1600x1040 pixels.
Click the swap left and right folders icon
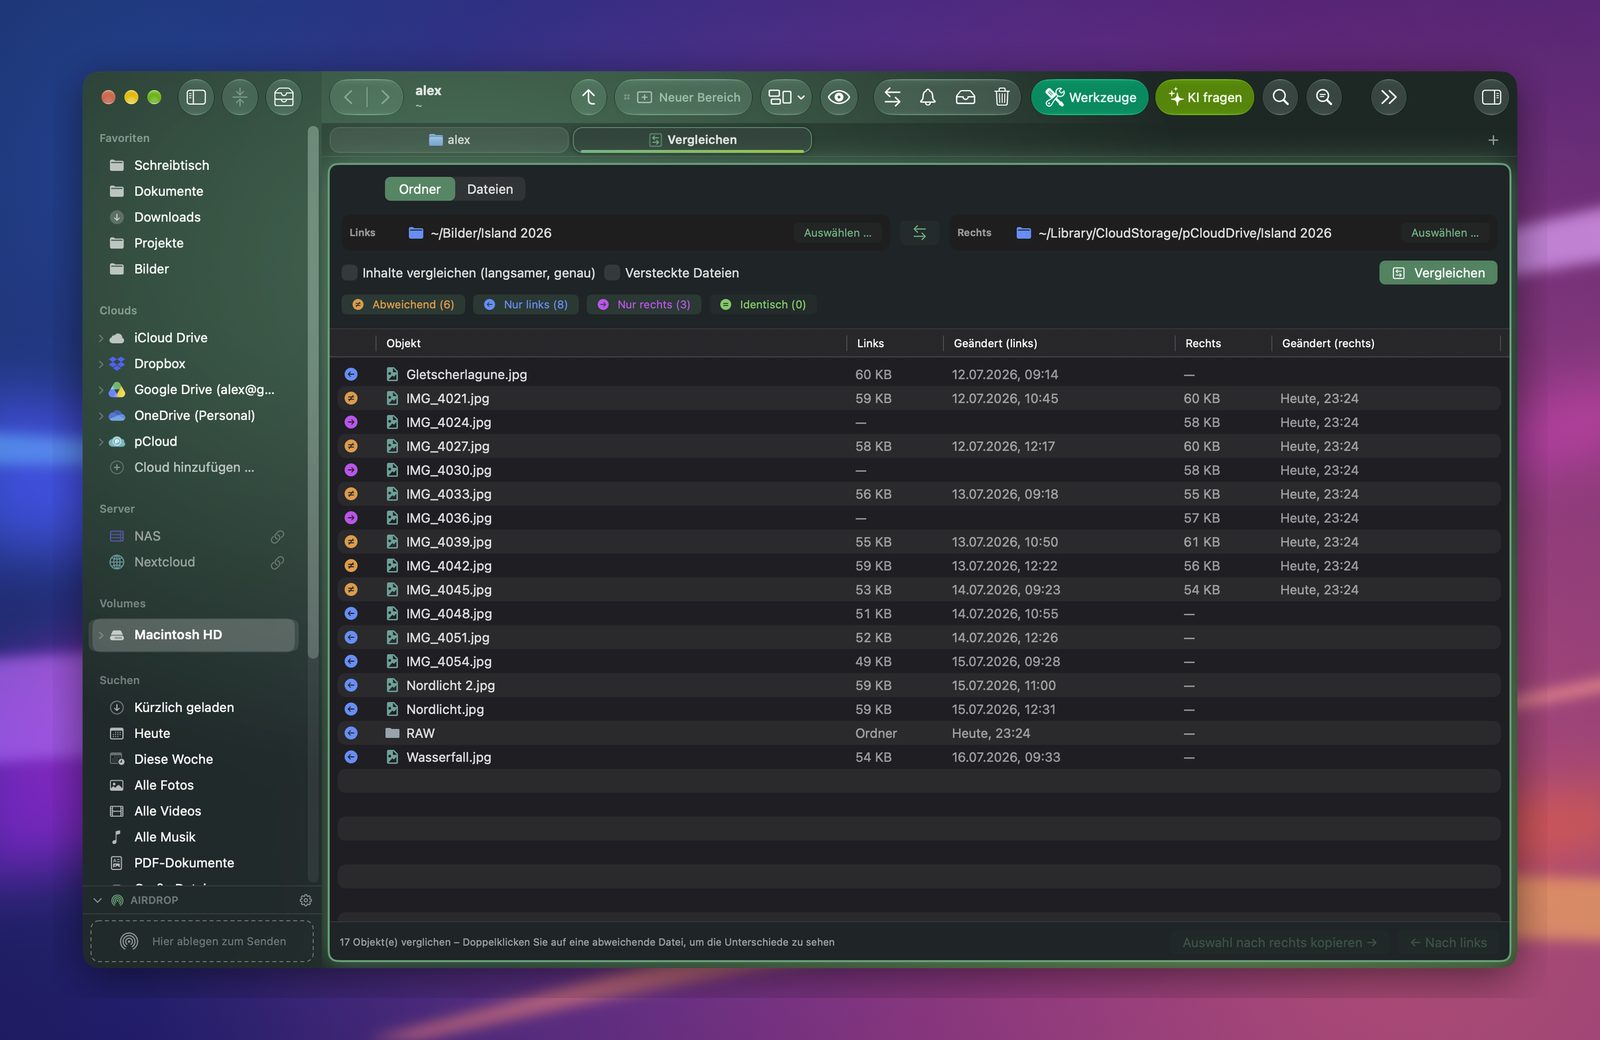(x=919, y=233)
